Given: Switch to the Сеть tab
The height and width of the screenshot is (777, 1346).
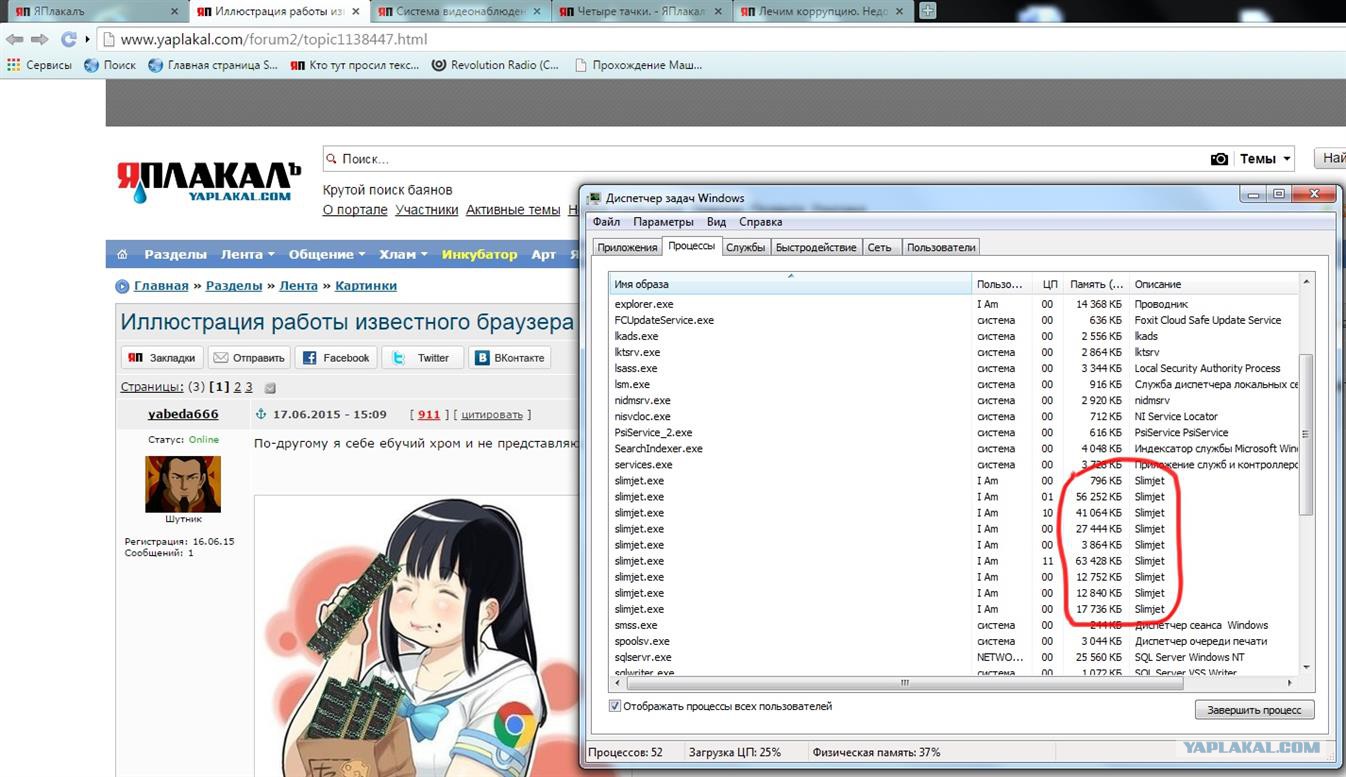Looking at the screenshot, I should click(x=880, y=247).
